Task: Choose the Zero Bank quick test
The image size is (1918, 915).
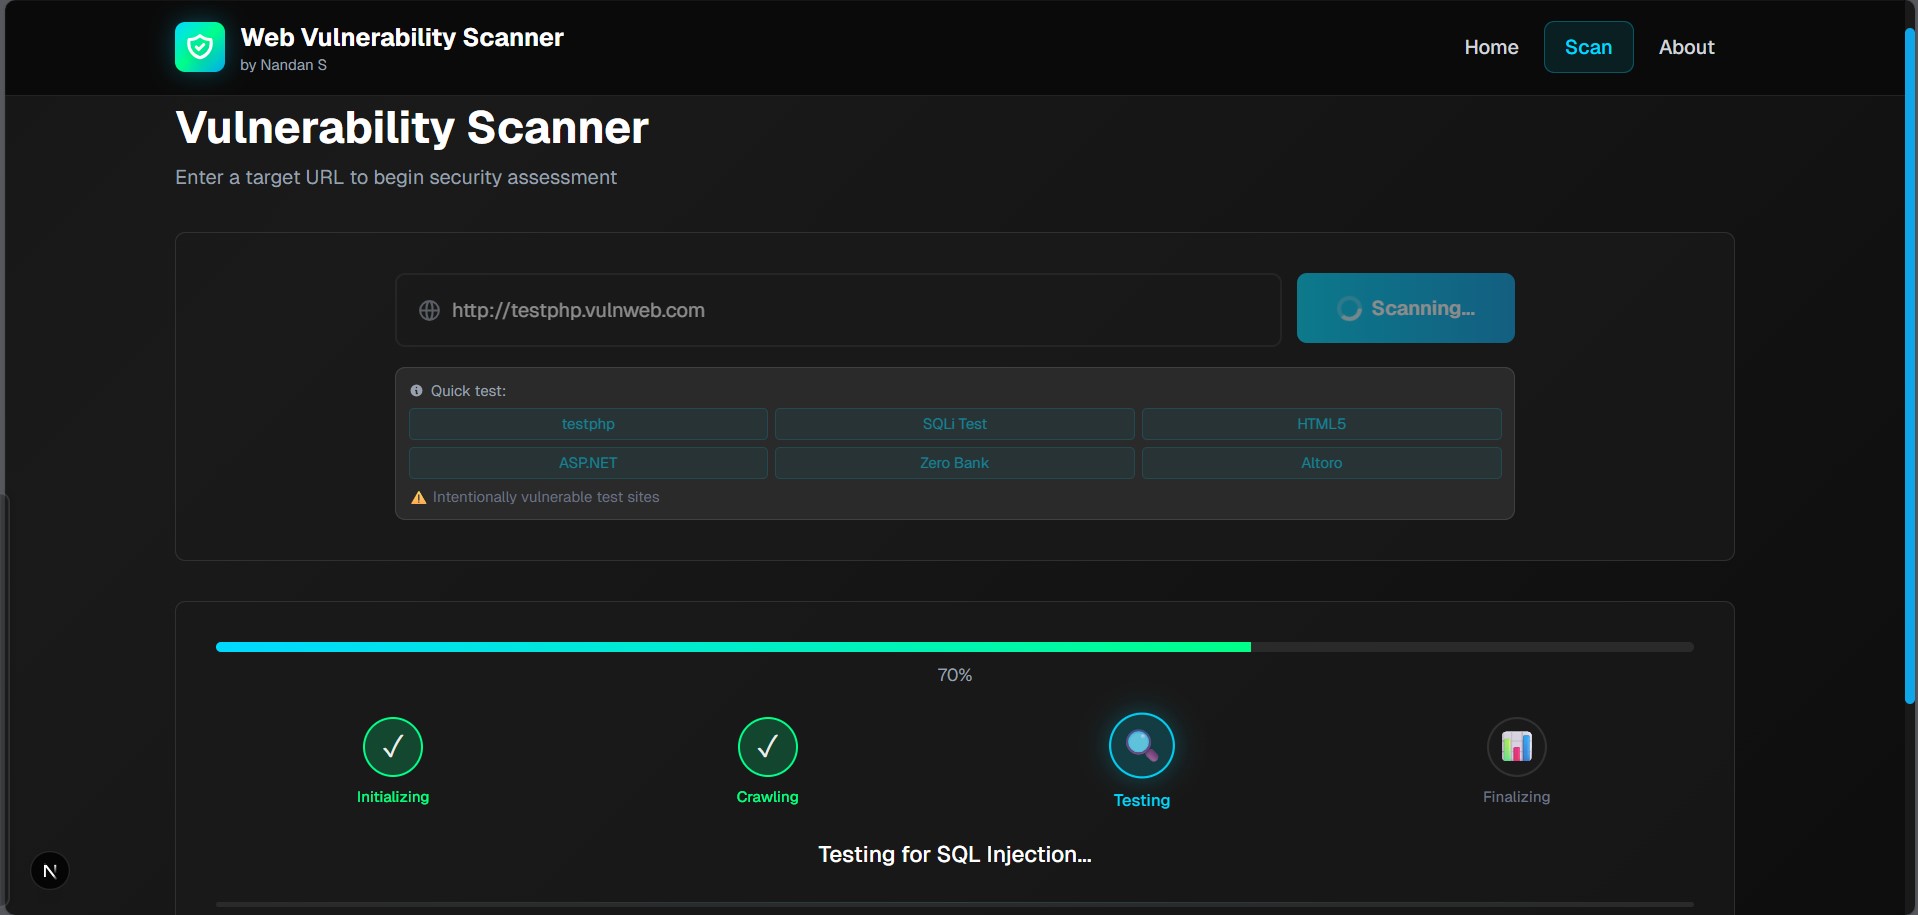Action: pyautogui.click(x=954, y=463)
